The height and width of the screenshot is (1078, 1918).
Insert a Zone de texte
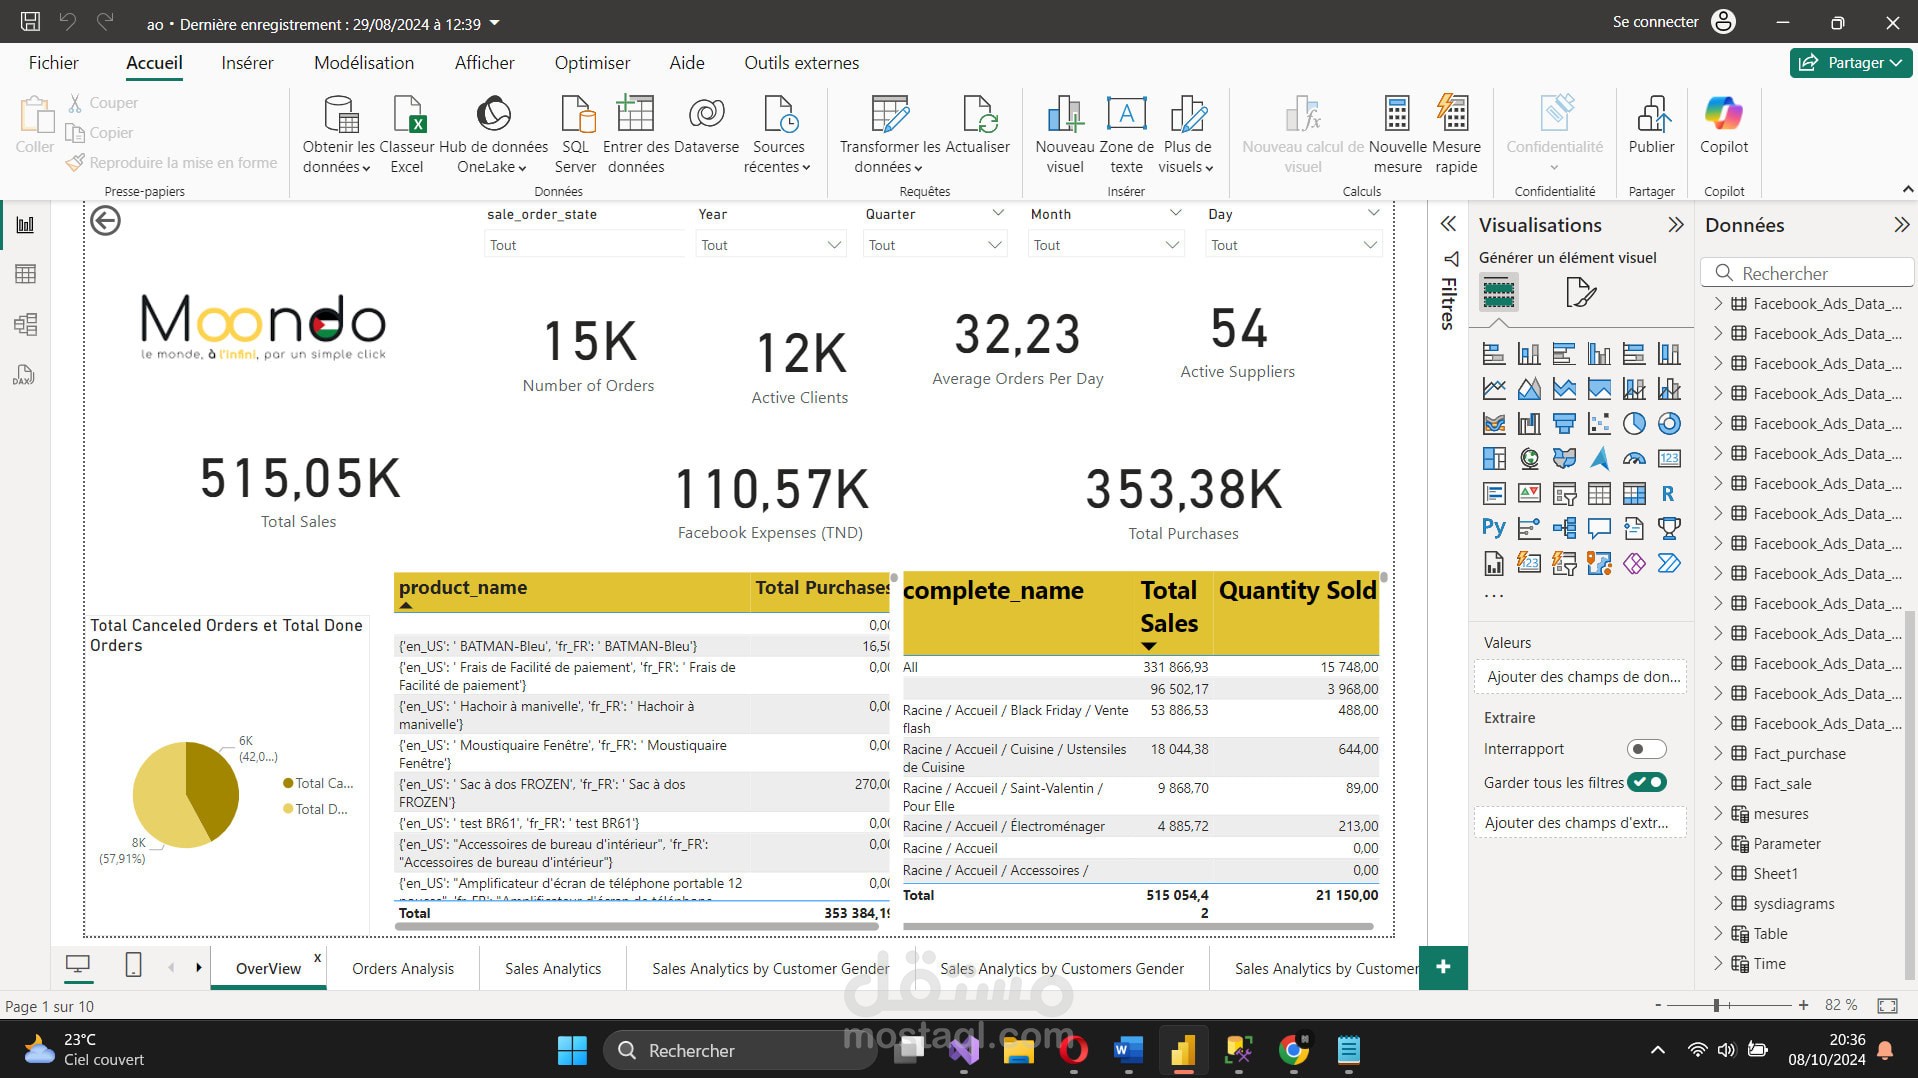point(1126,134)
